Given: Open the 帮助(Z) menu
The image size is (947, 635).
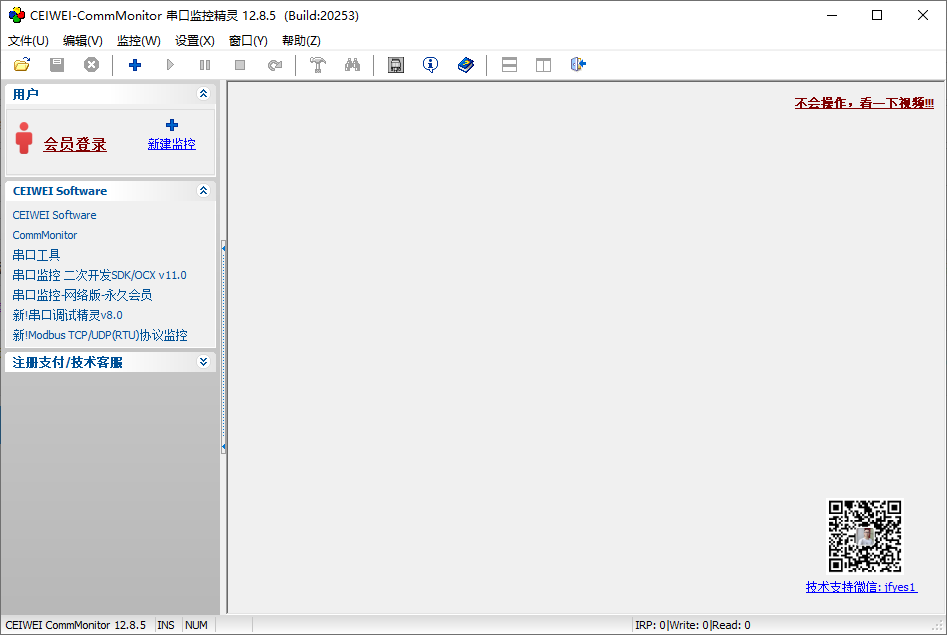Looking at the screenshot, I should pyautogui.click(x=301, y=41).
